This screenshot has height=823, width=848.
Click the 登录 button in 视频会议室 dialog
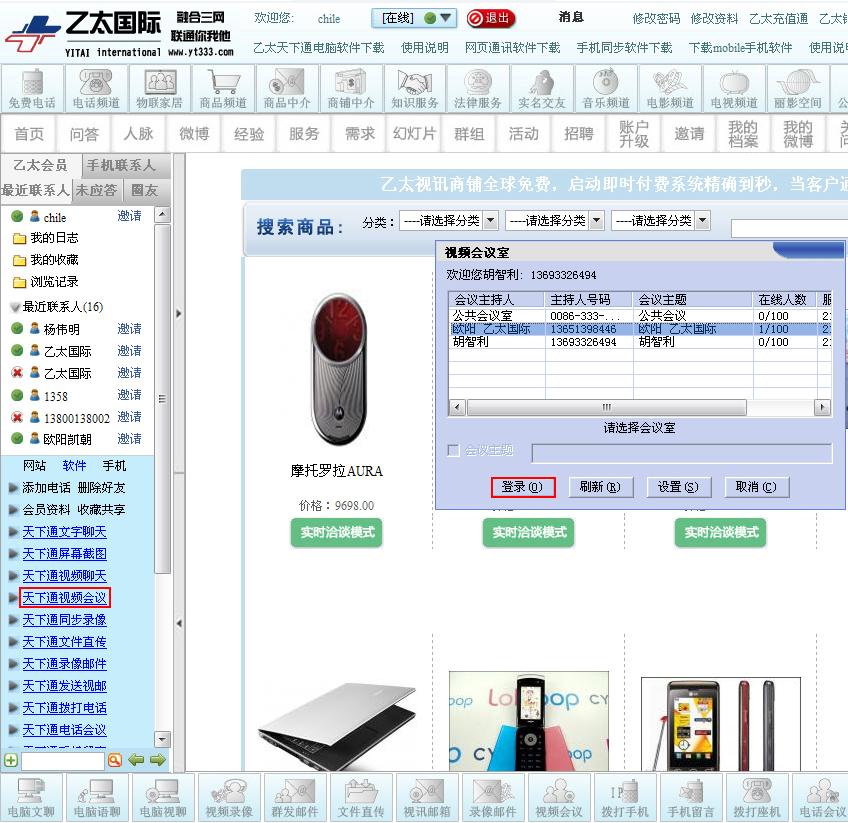pos(522,487)
